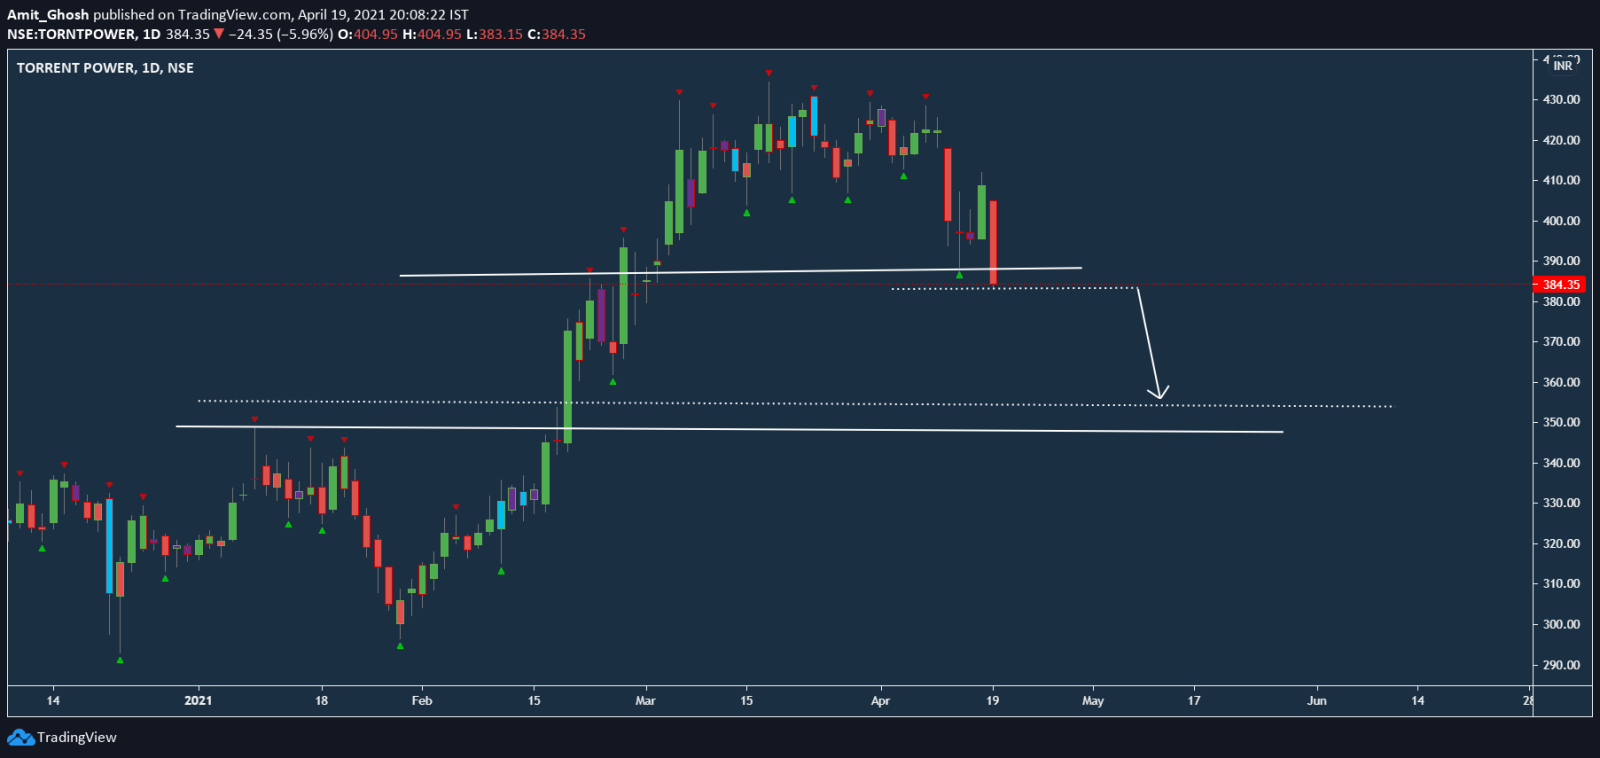
Task: Click the O:404.95 open value
Action: (x=368, y=34)
